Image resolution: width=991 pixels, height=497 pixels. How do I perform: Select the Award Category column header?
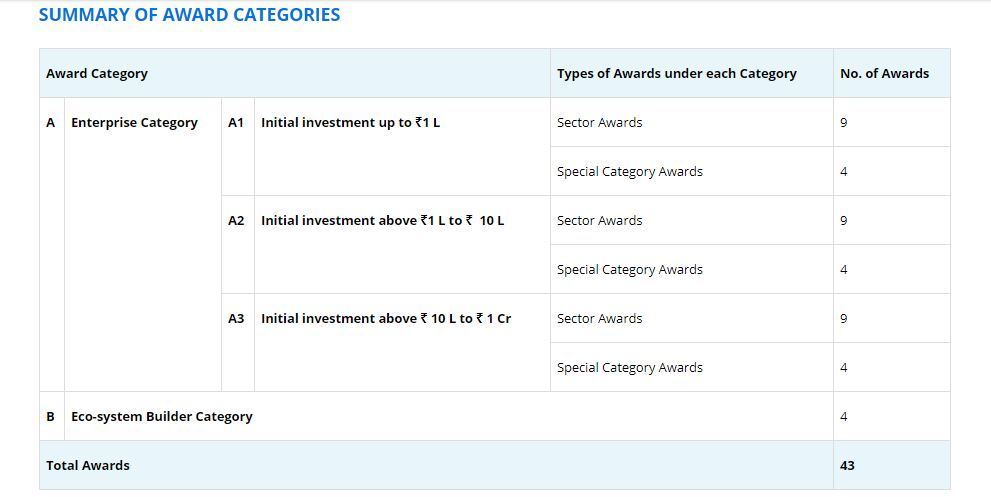click(x=97, y=73)
